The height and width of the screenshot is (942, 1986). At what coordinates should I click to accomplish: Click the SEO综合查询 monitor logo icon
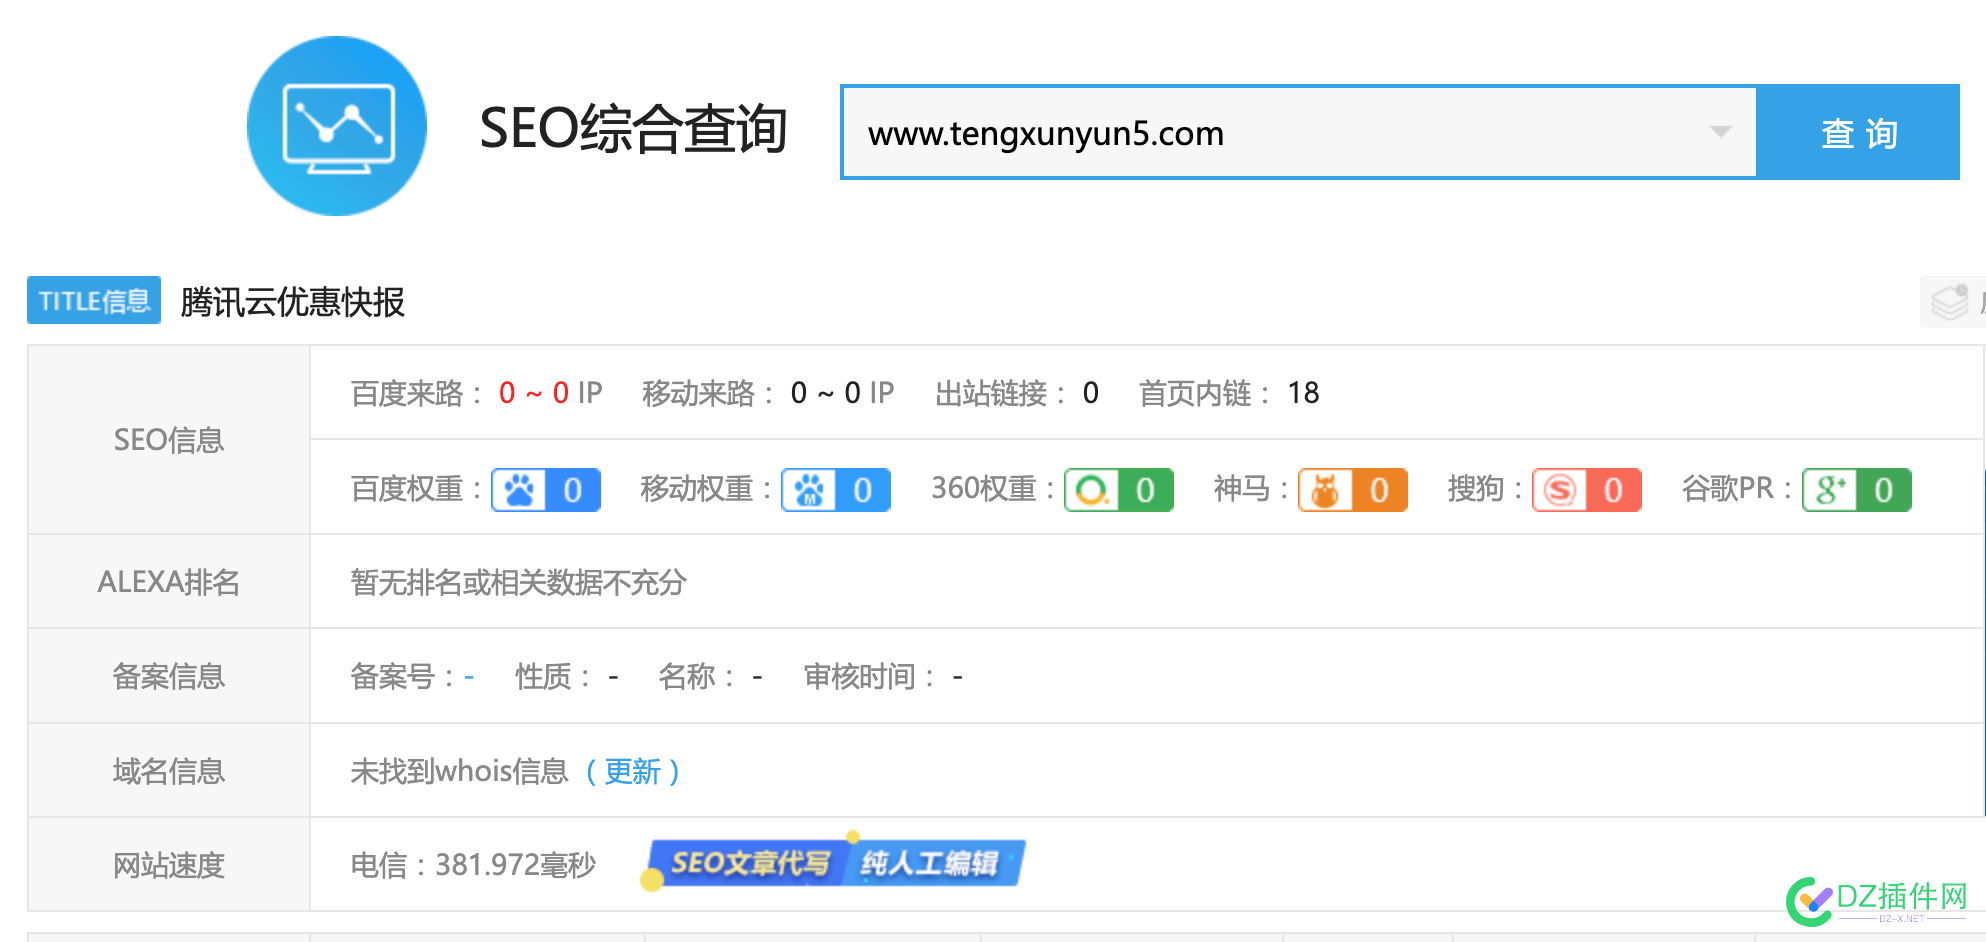(337, 126)
